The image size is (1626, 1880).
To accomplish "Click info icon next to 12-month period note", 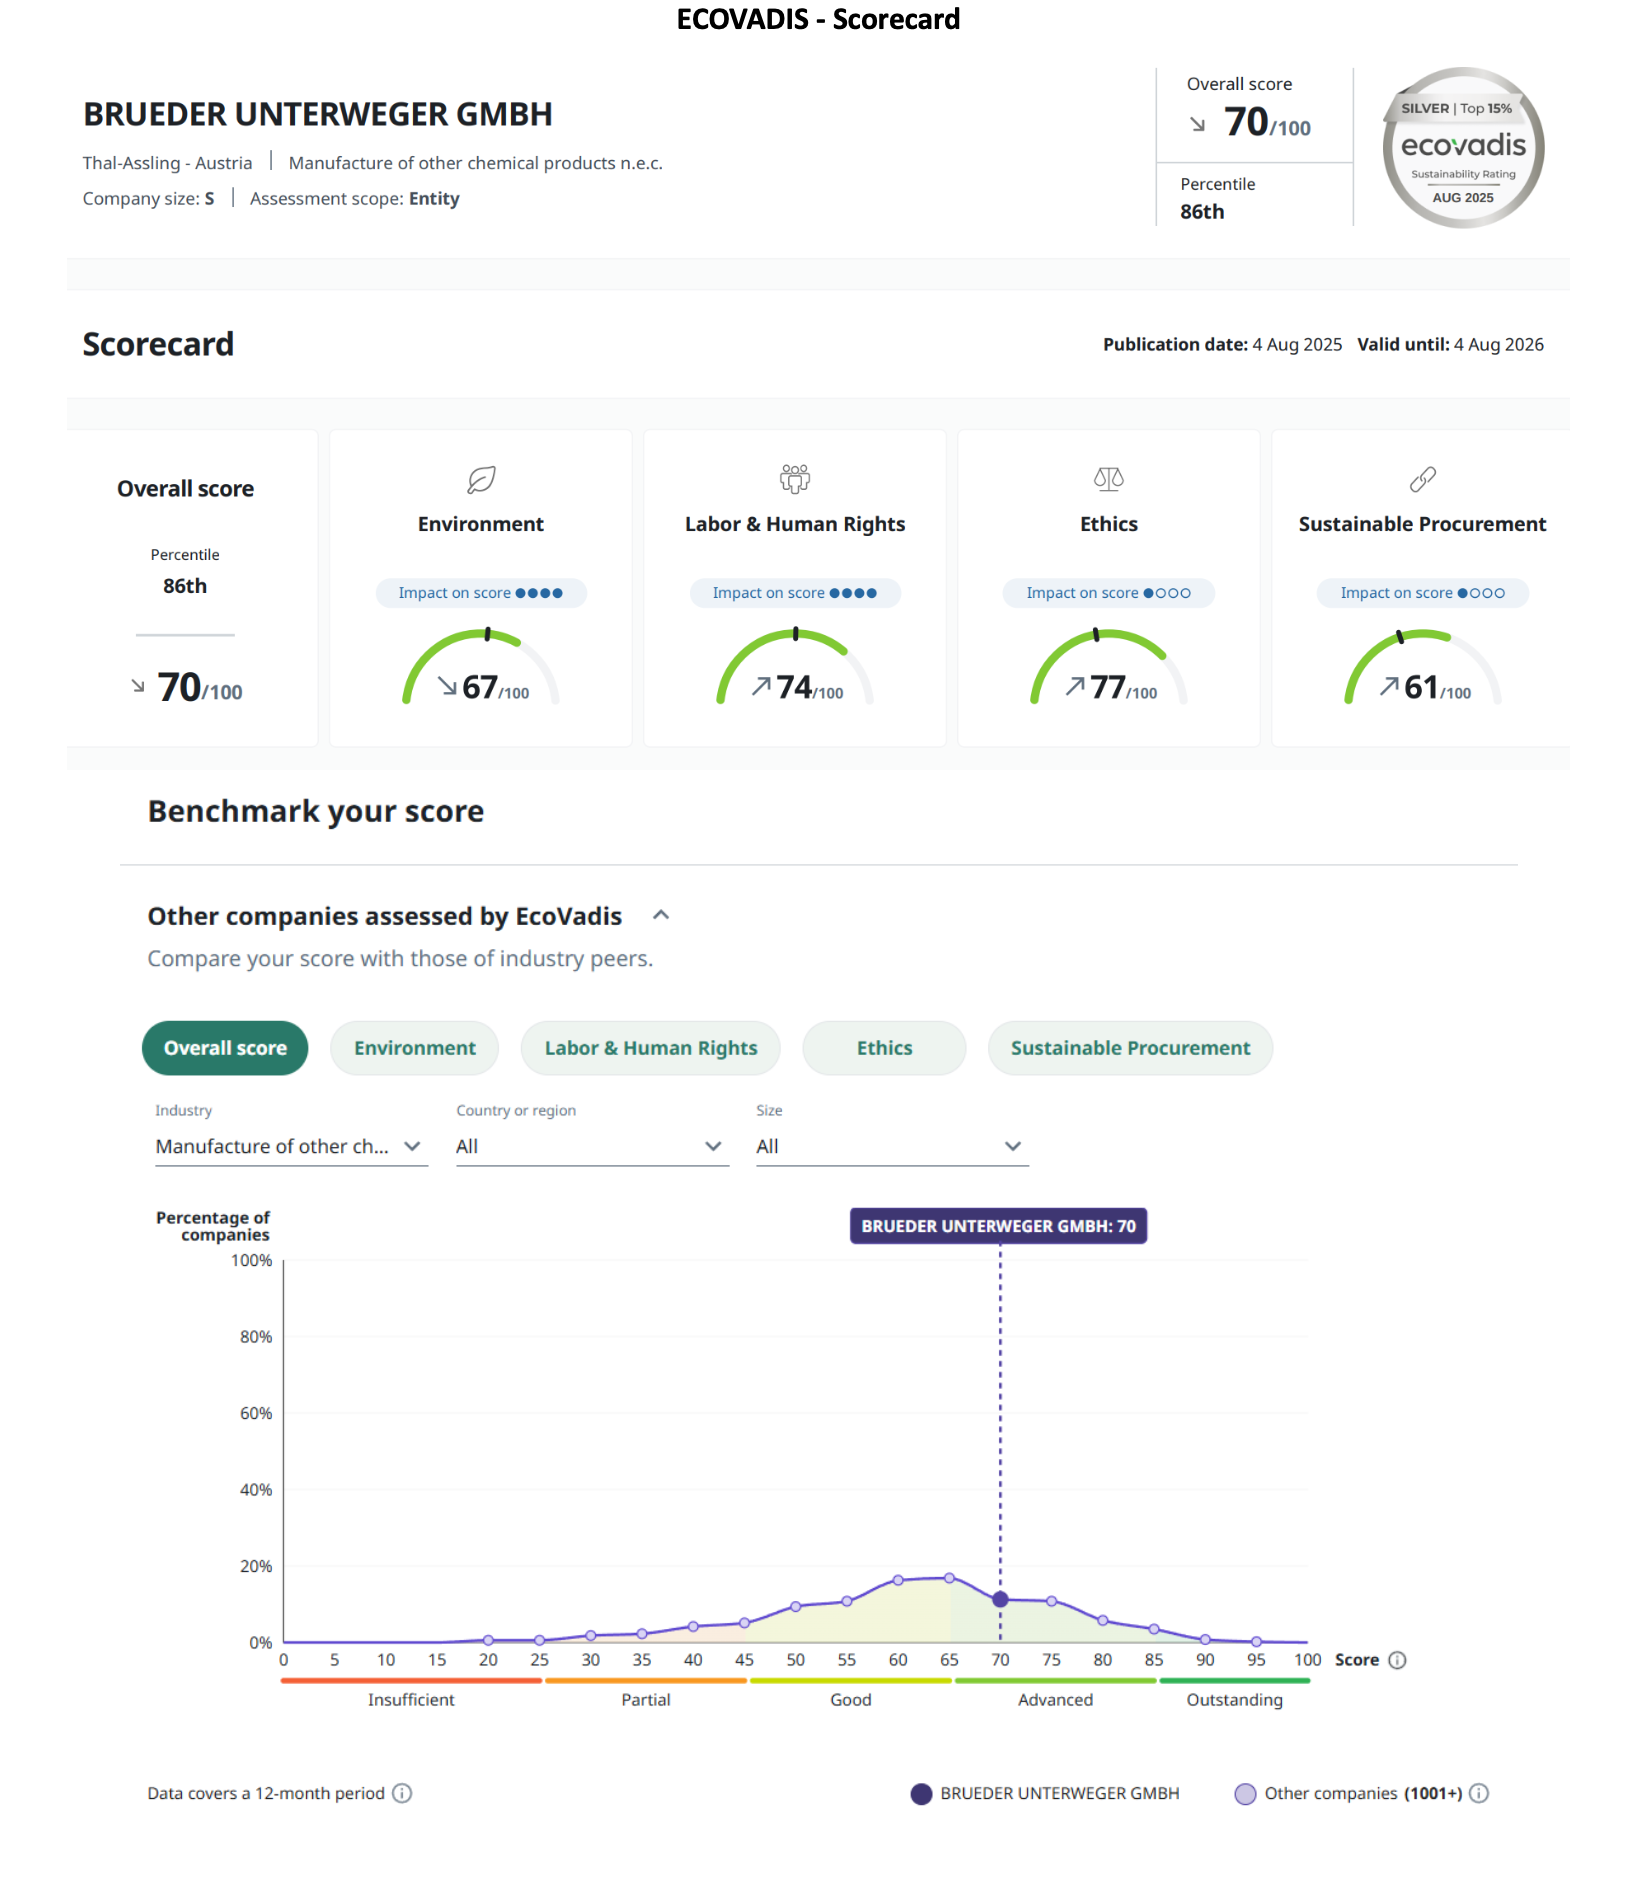I will [402, 1793].
